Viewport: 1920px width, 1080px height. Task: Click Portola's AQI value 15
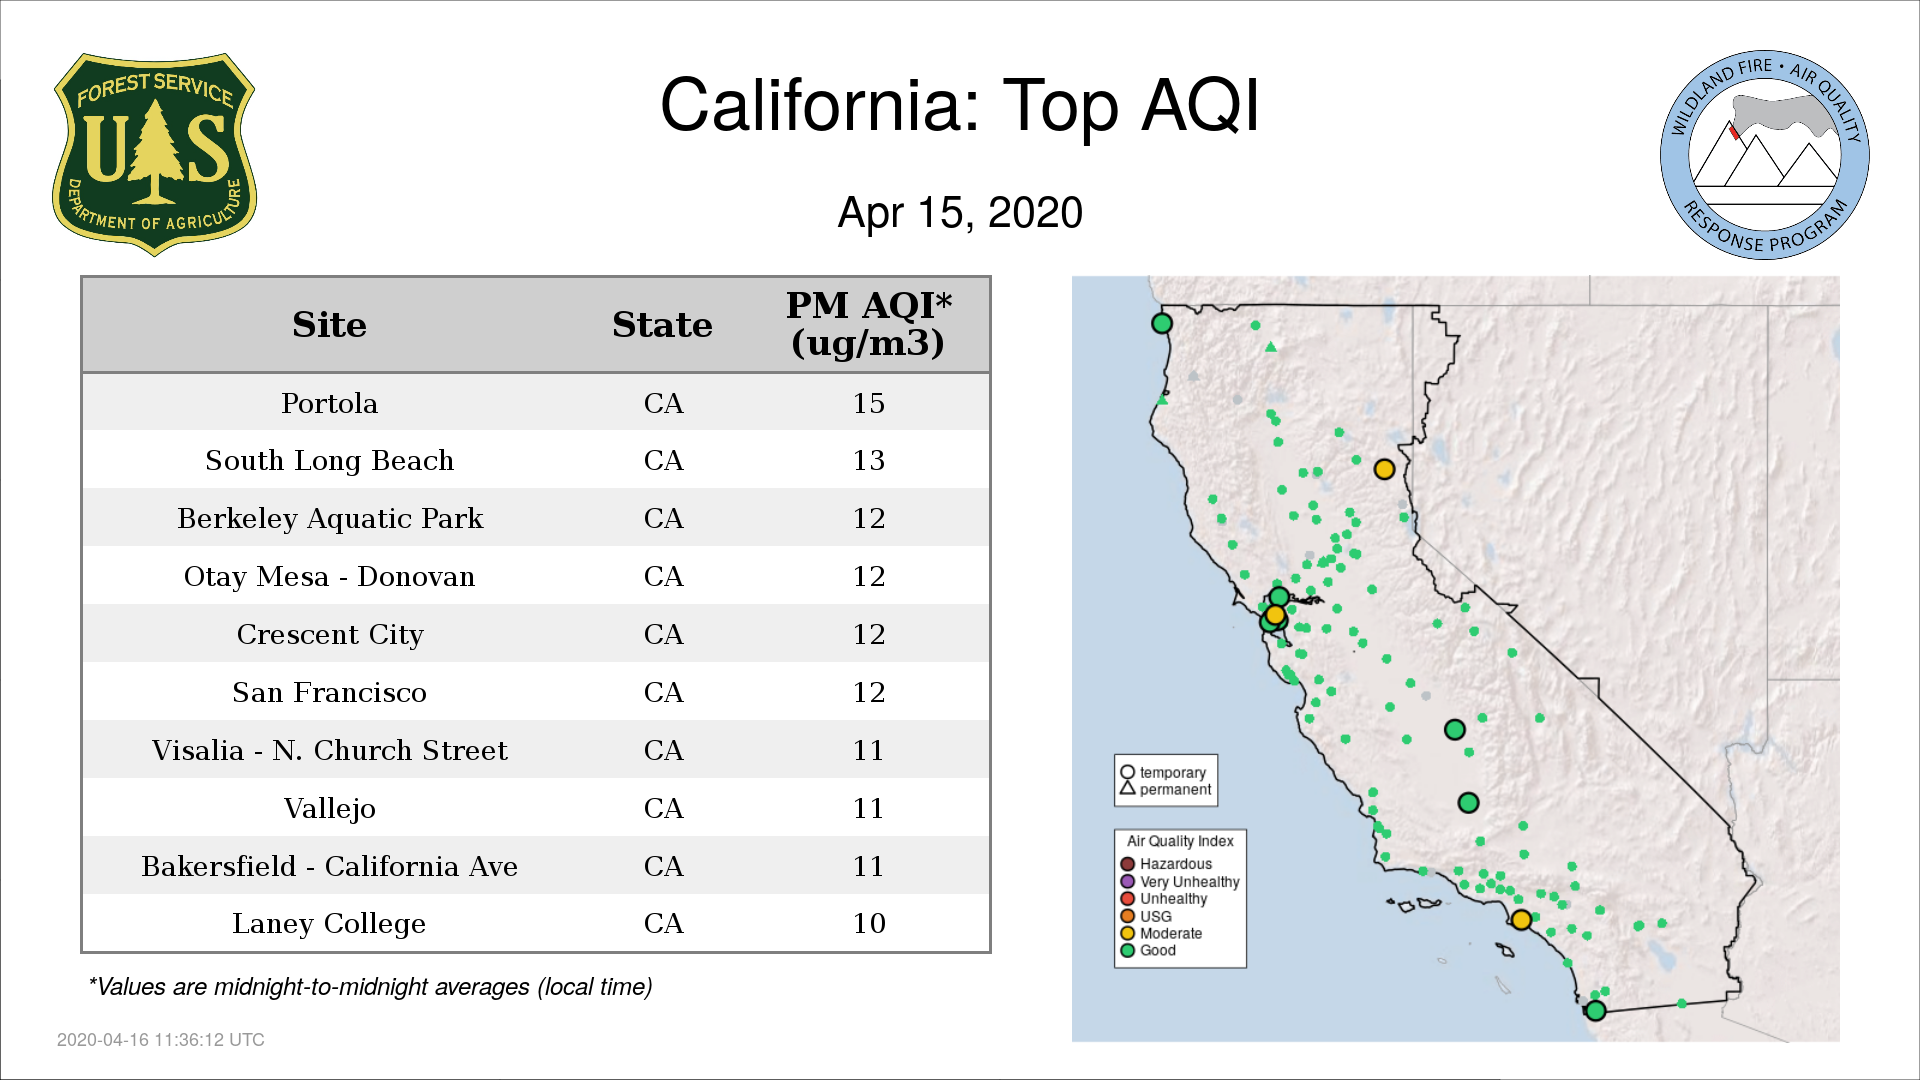pyautogui.click(x=868, y=403)
